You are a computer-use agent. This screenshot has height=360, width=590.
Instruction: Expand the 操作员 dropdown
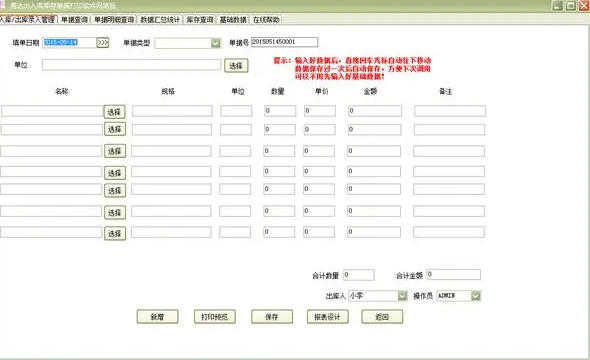pos(476,296)
